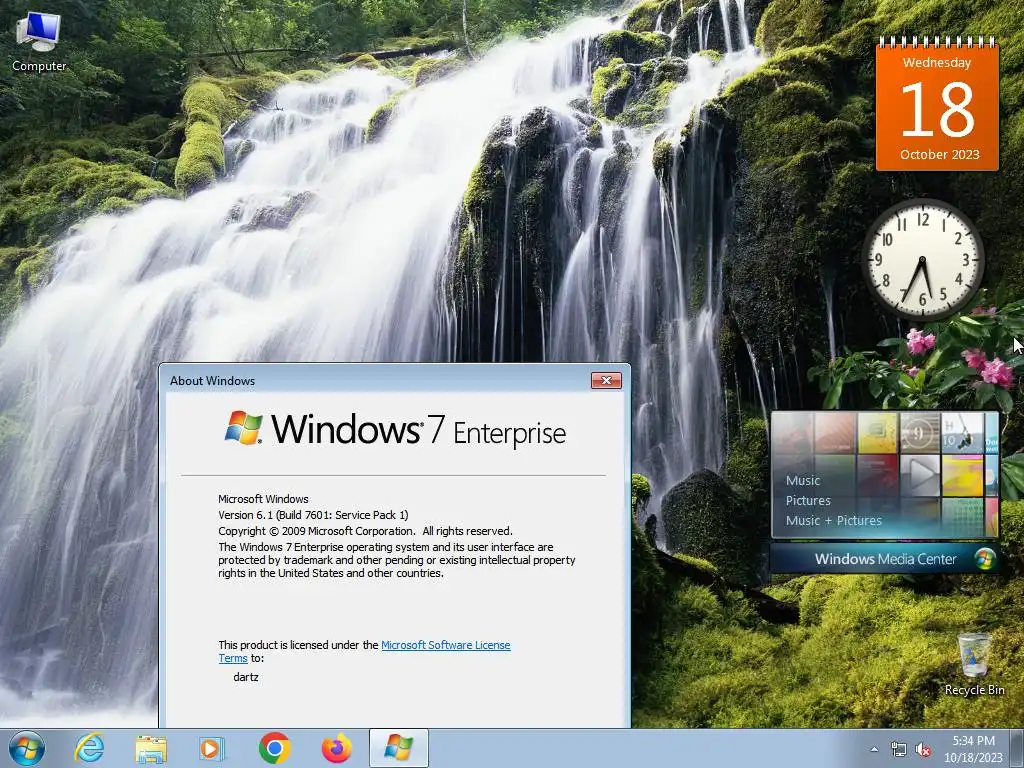
Task: Select Music + Pictures in Media Center gadget
Action: (x=833, y=520)
